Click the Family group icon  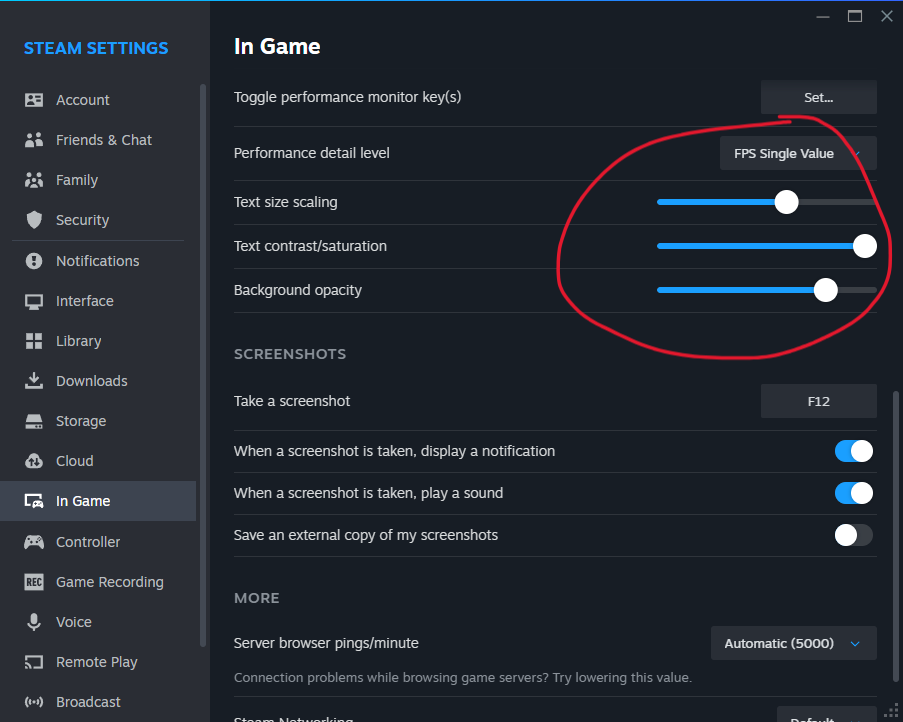pos(34,180)
